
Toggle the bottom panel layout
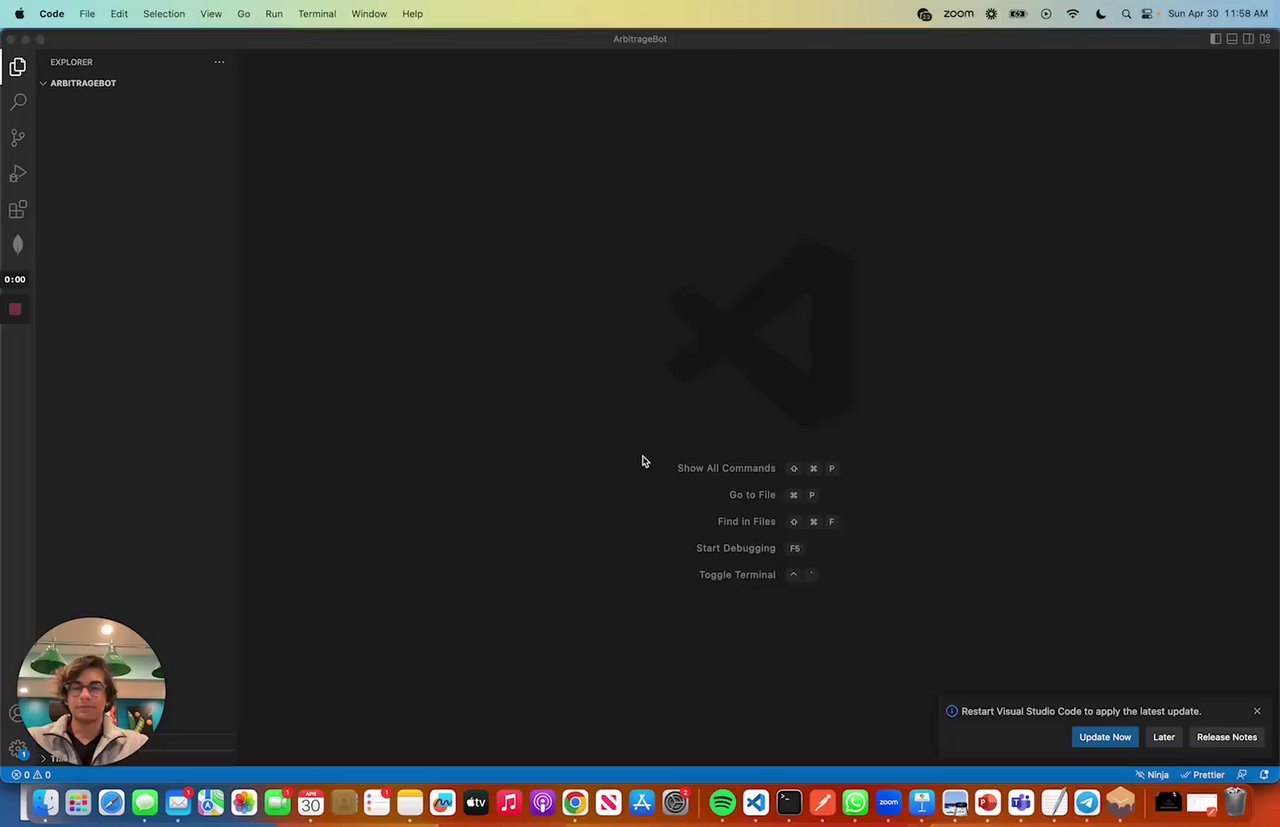tap(1232, 39)
